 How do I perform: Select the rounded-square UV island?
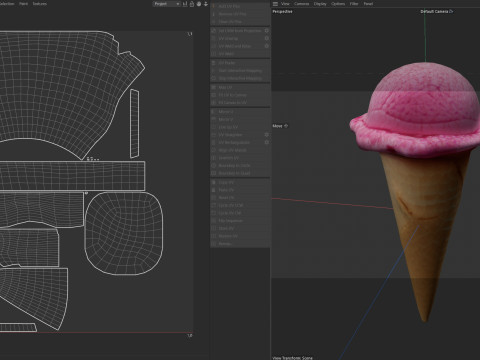(124, 233)
